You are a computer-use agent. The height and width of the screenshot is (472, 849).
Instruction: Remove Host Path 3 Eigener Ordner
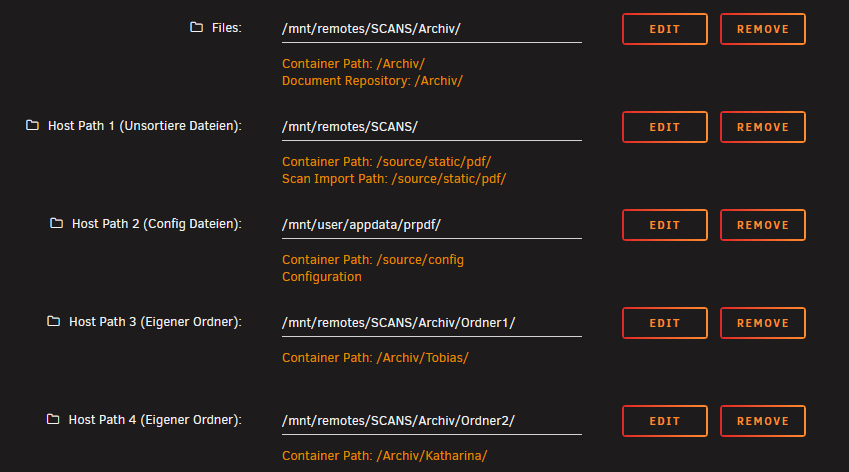tap(762, 323)
